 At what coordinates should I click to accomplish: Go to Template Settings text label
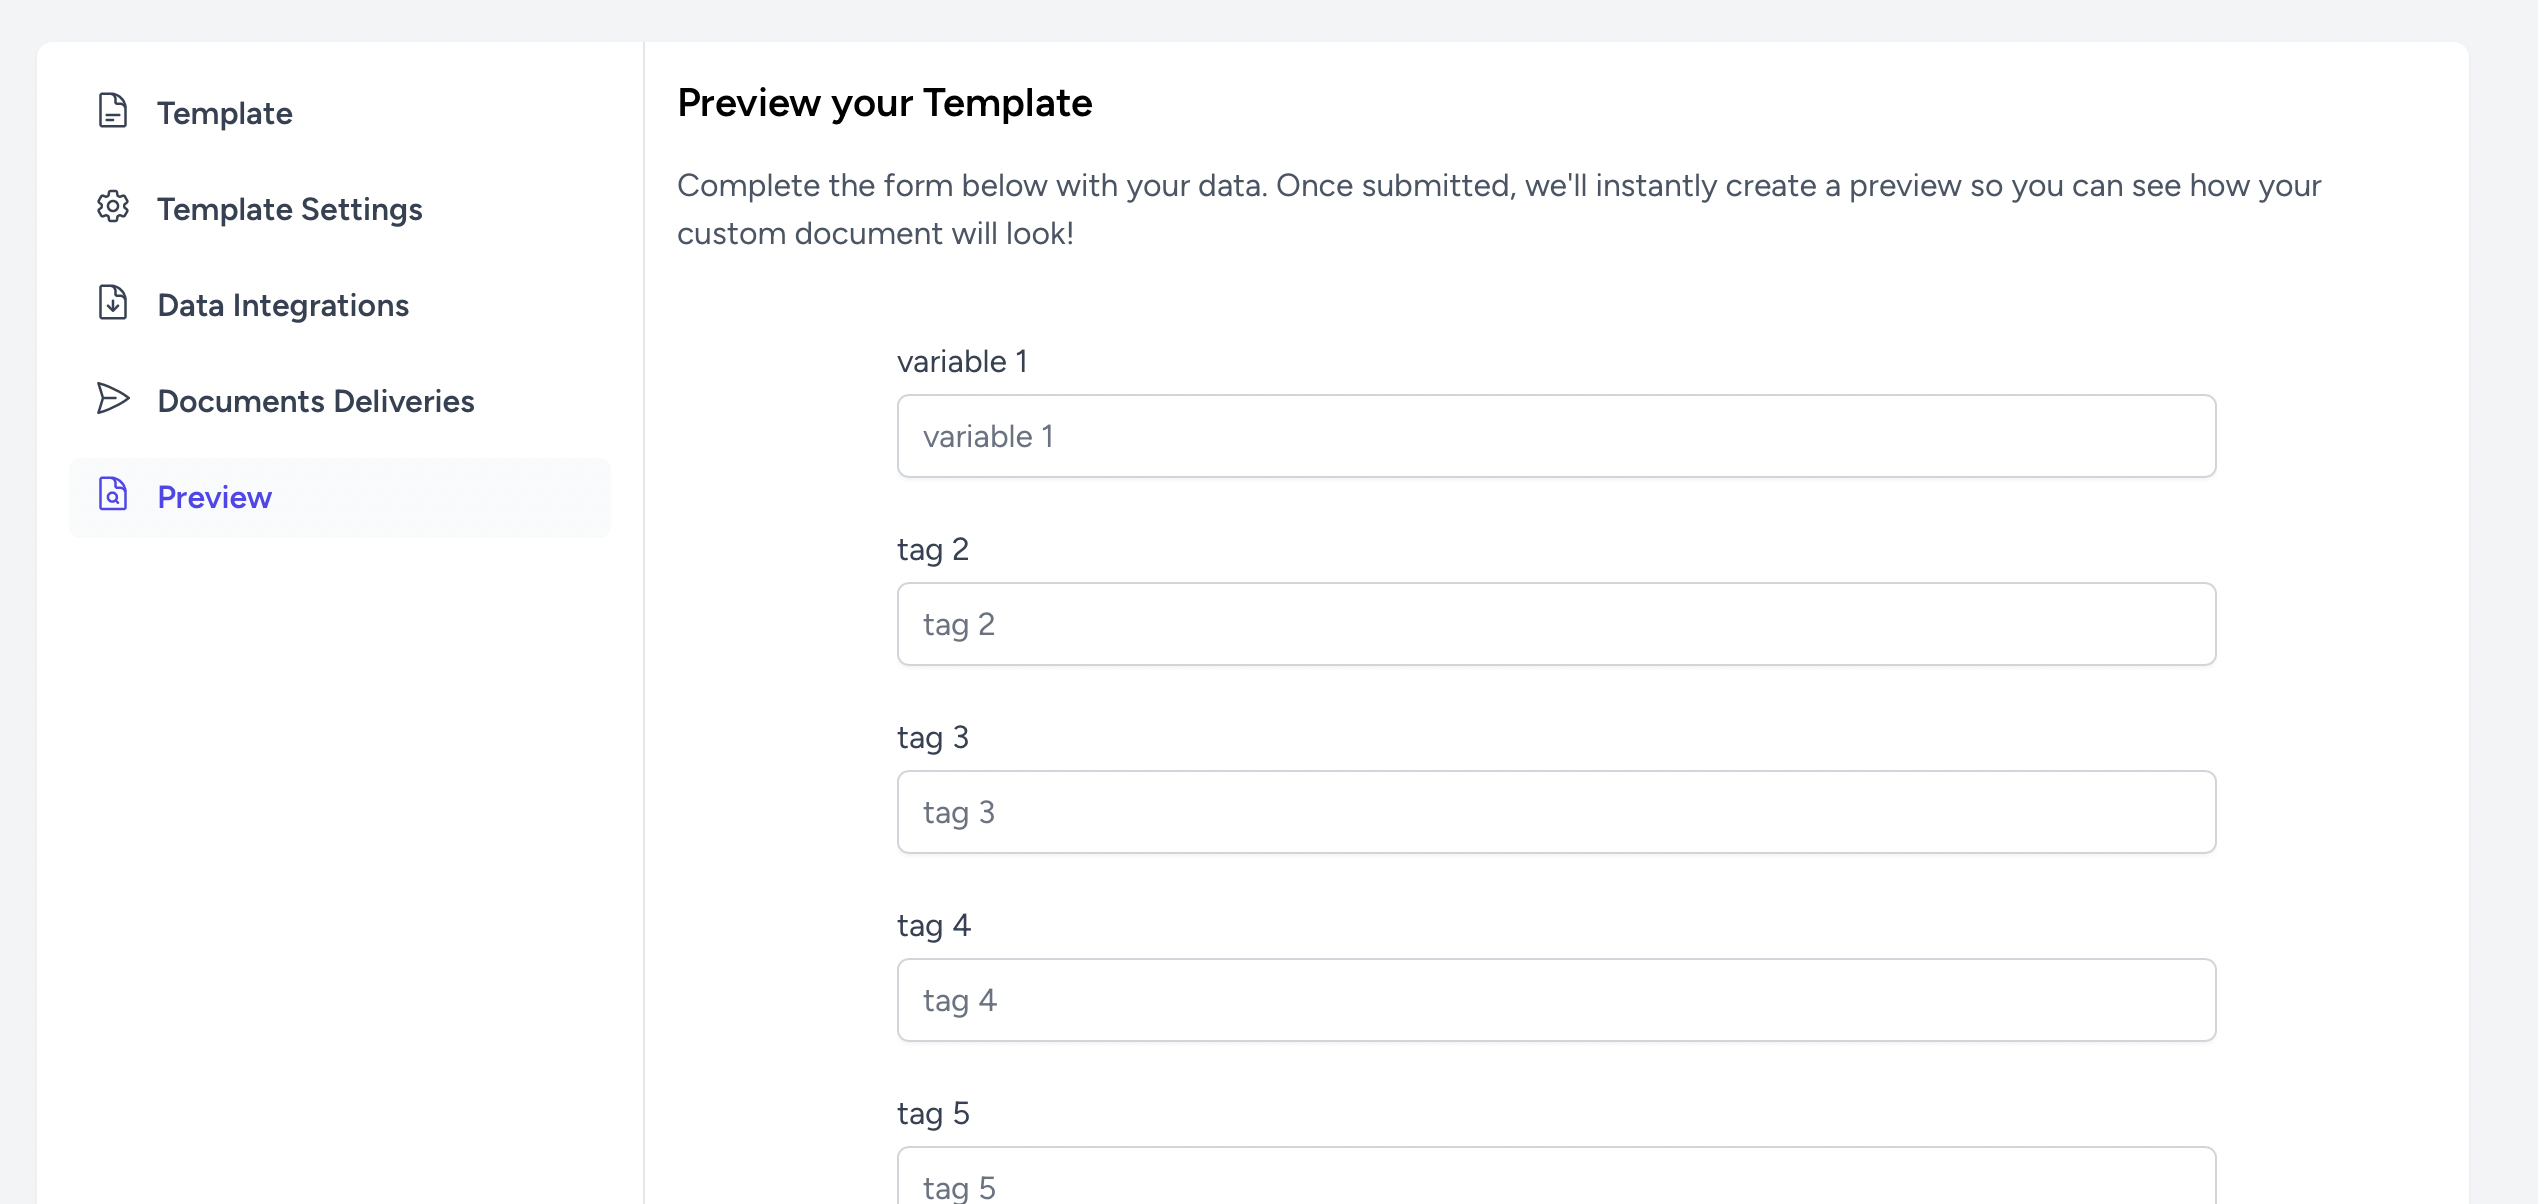point(289,209)
